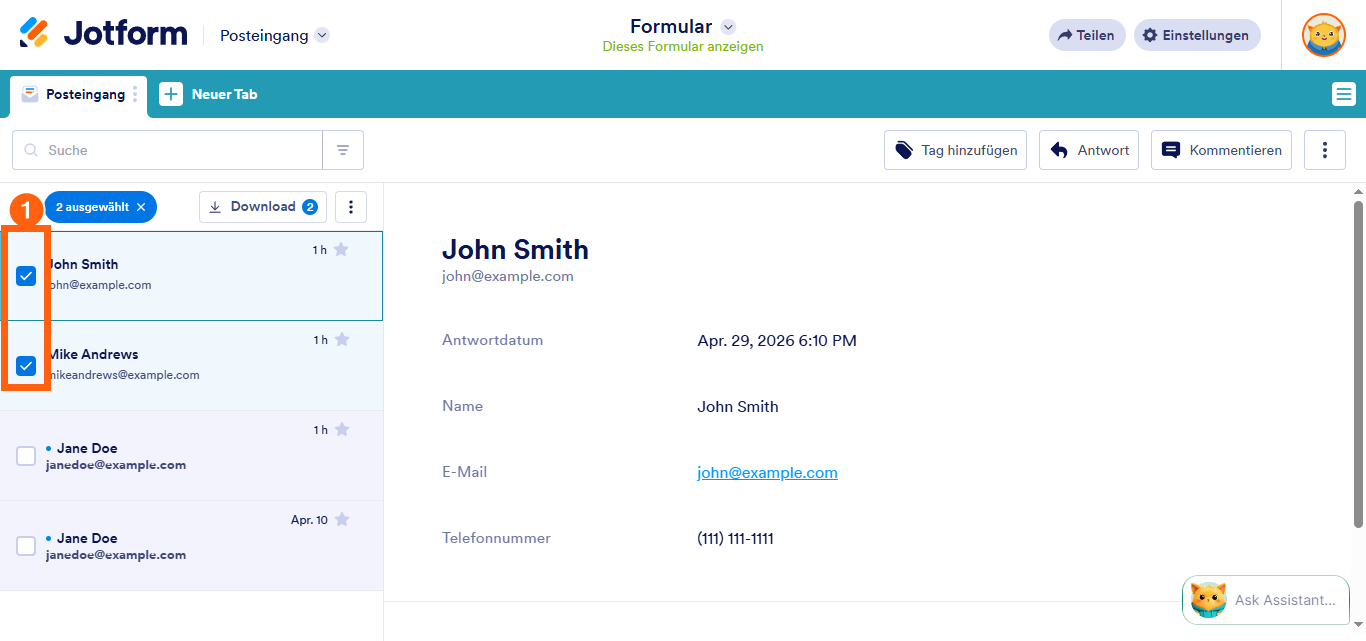Add a Neuer Tab
The height and width of the screenshot is (641, 1366).
pos(208,94)
